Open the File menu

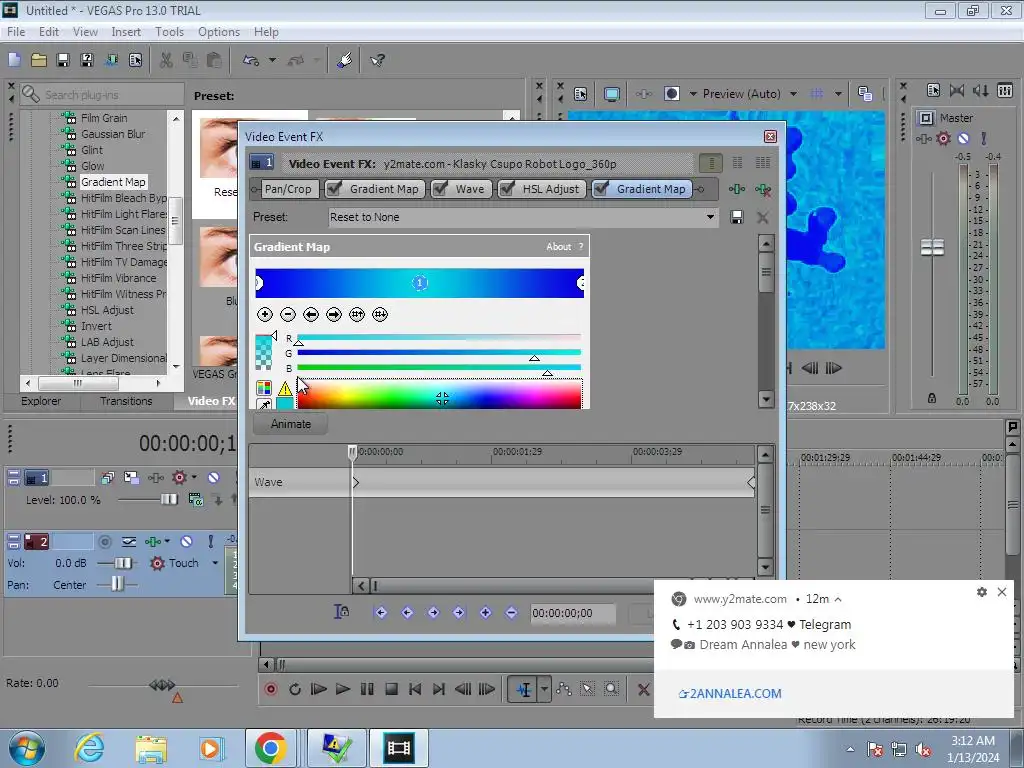click(16, 32)
